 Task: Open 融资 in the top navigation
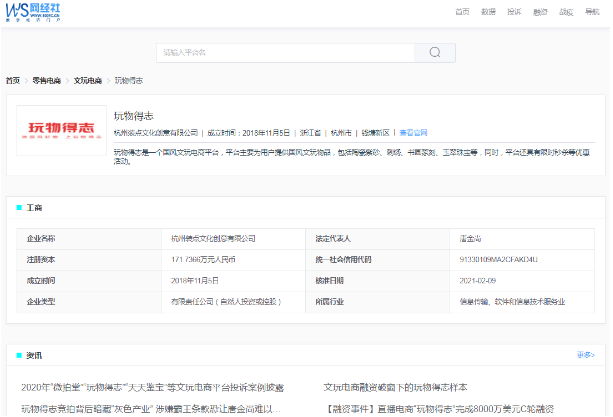pyautogui.click(x=540, y=12)
